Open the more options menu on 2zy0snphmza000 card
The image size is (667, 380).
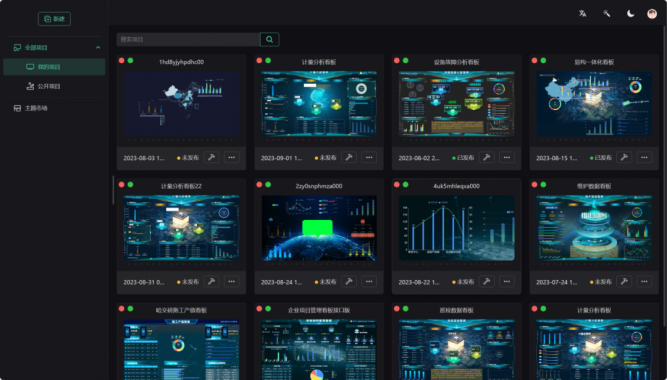coord(369,281)
